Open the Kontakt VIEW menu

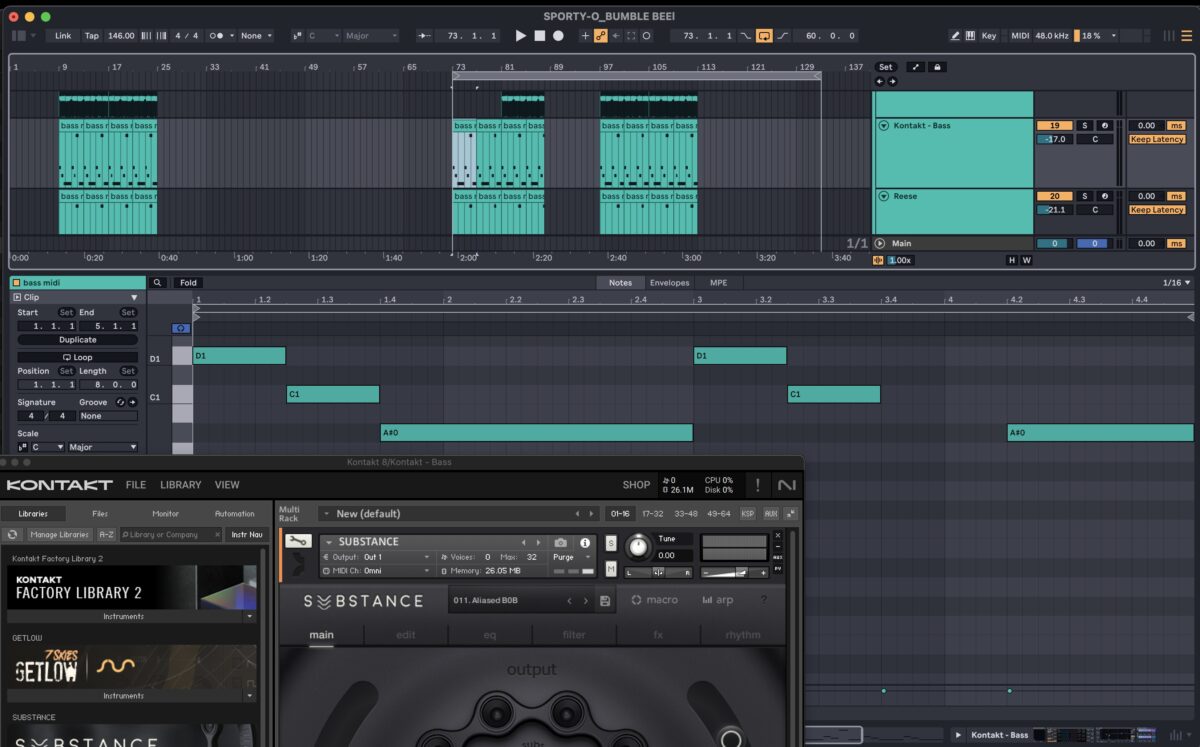pyautogui.click(x=227, y=485)
